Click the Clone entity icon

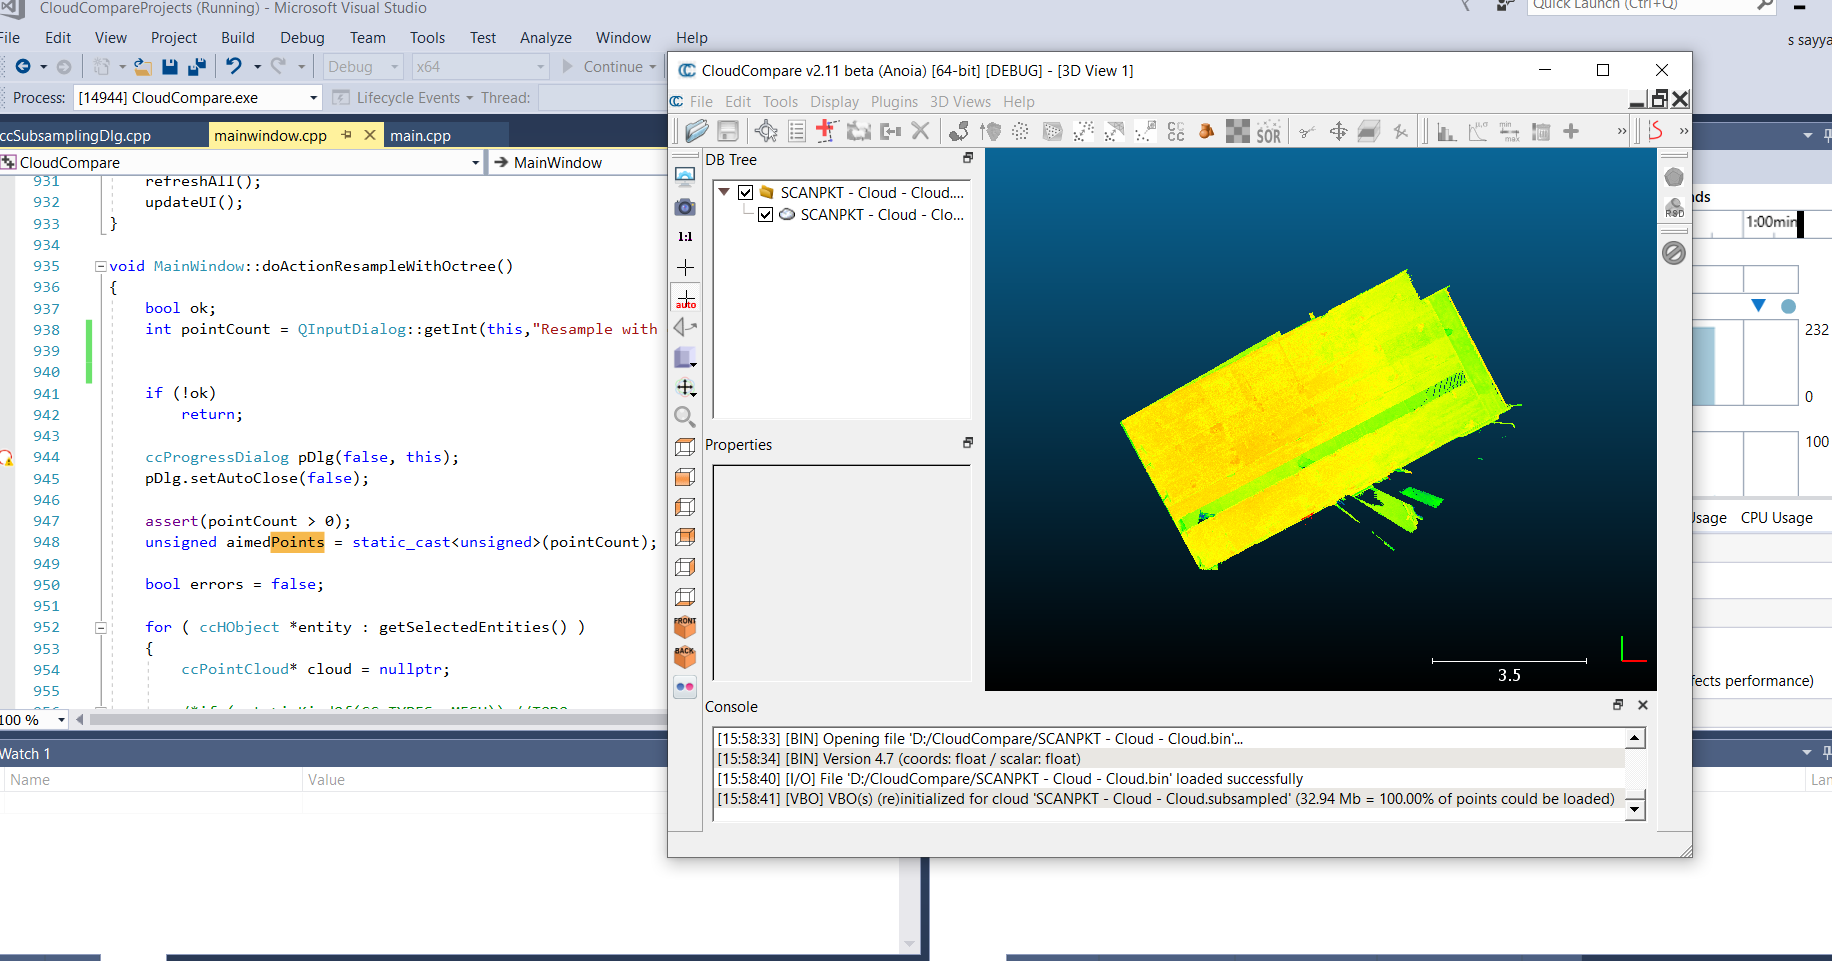[x=858, y=131]
